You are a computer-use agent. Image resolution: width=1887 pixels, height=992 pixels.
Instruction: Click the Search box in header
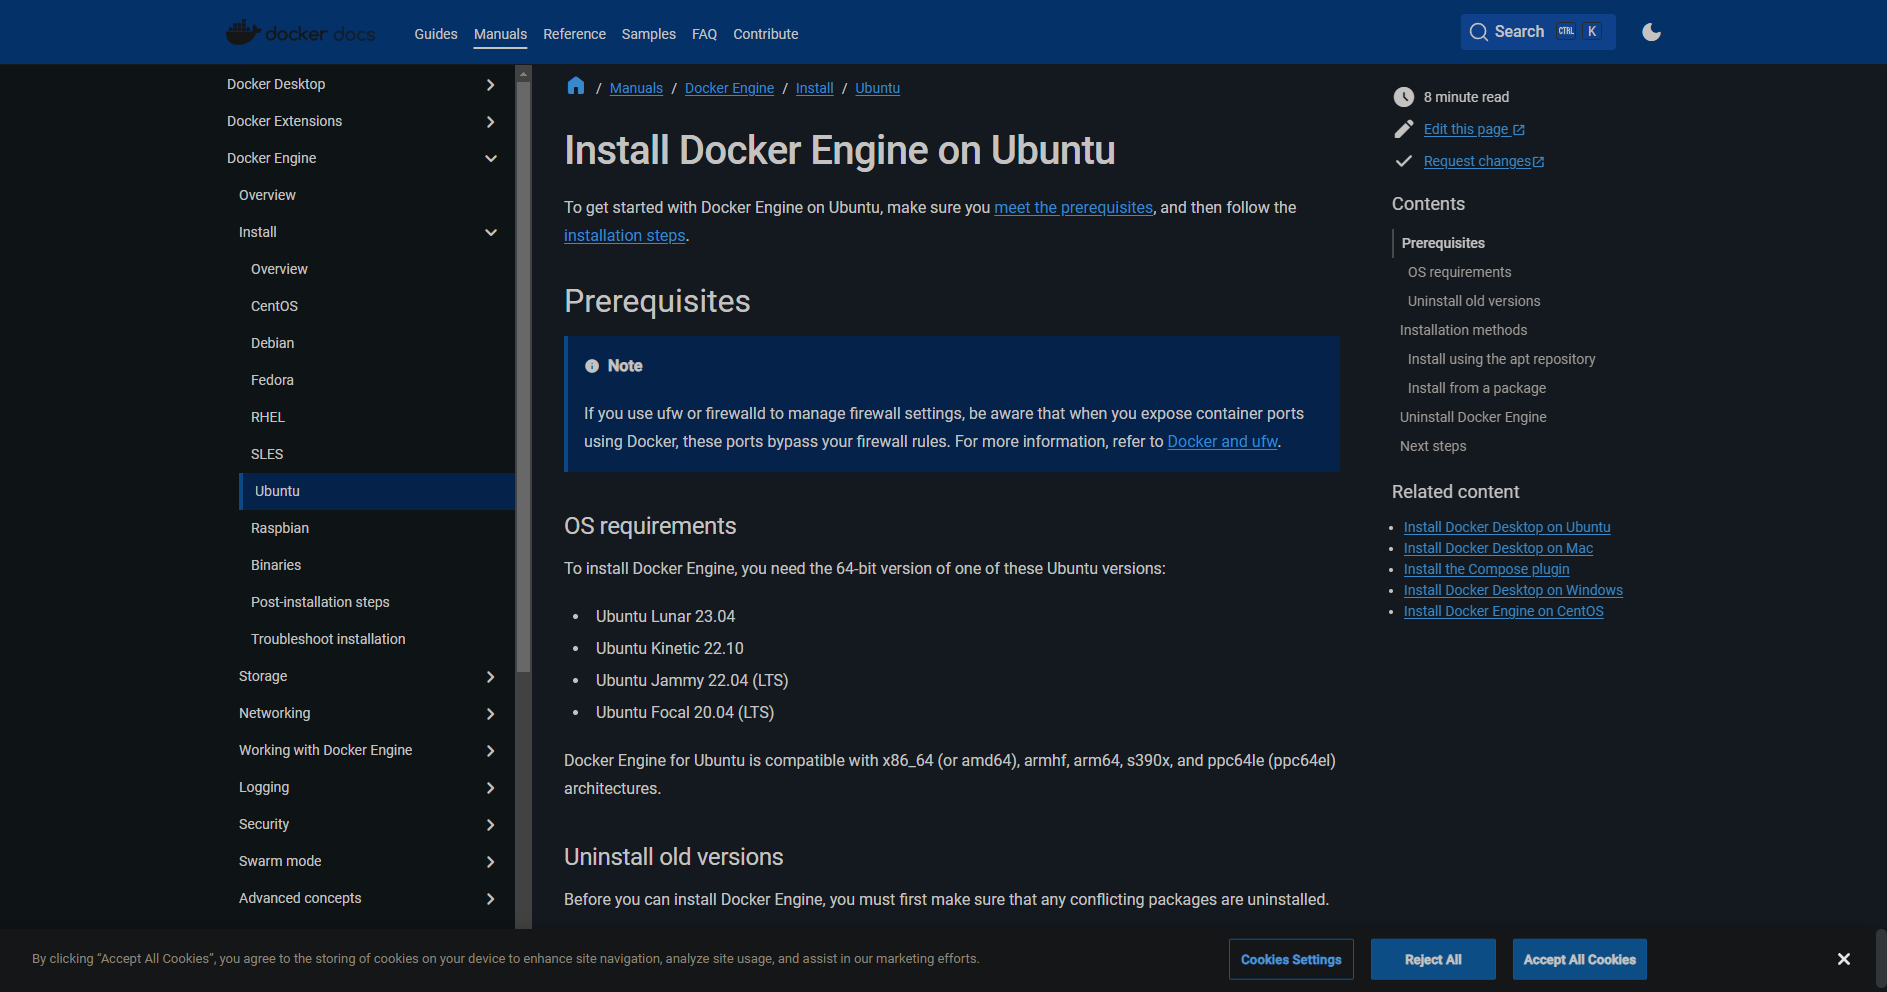click(x=1538, y=32)
